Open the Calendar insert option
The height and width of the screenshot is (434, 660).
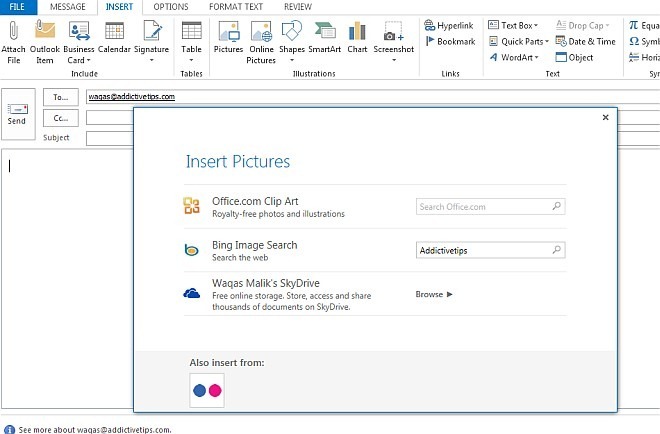(114, 38)
